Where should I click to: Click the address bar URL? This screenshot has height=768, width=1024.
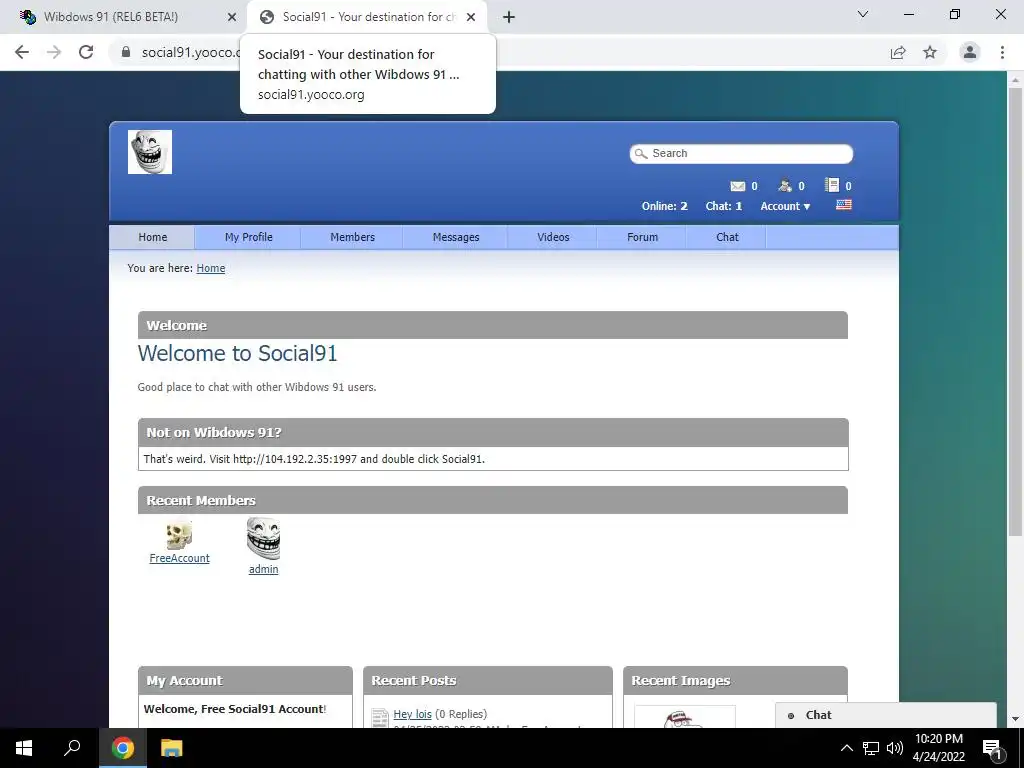[191, 52]
